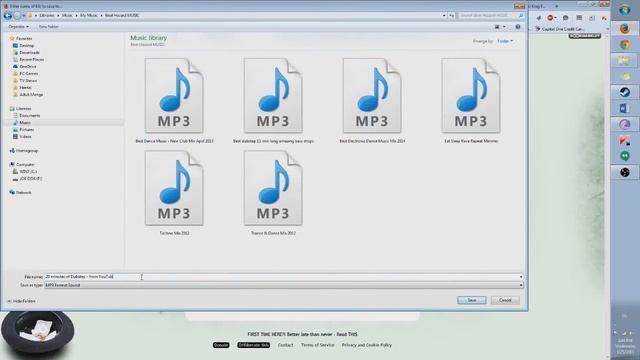
Task: Click Hide Folders toggle
Action: pos(21,301)
